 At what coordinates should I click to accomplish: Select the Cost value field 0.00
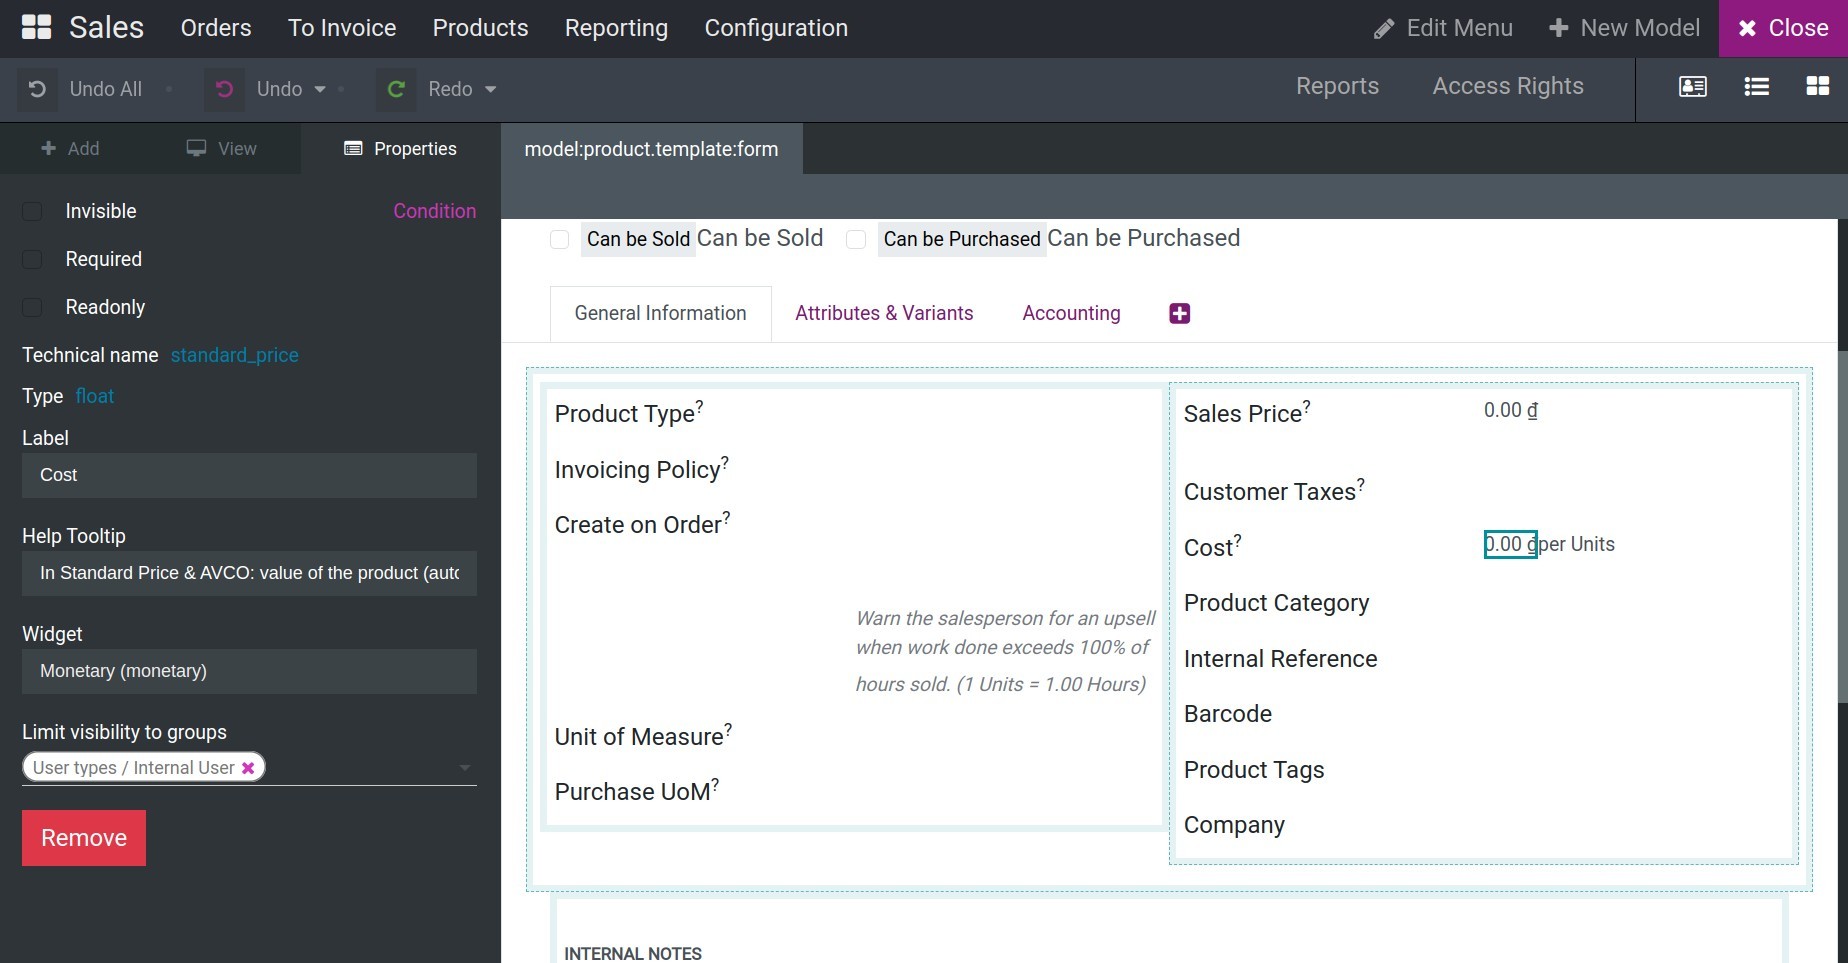click(x=1510, y=544)
